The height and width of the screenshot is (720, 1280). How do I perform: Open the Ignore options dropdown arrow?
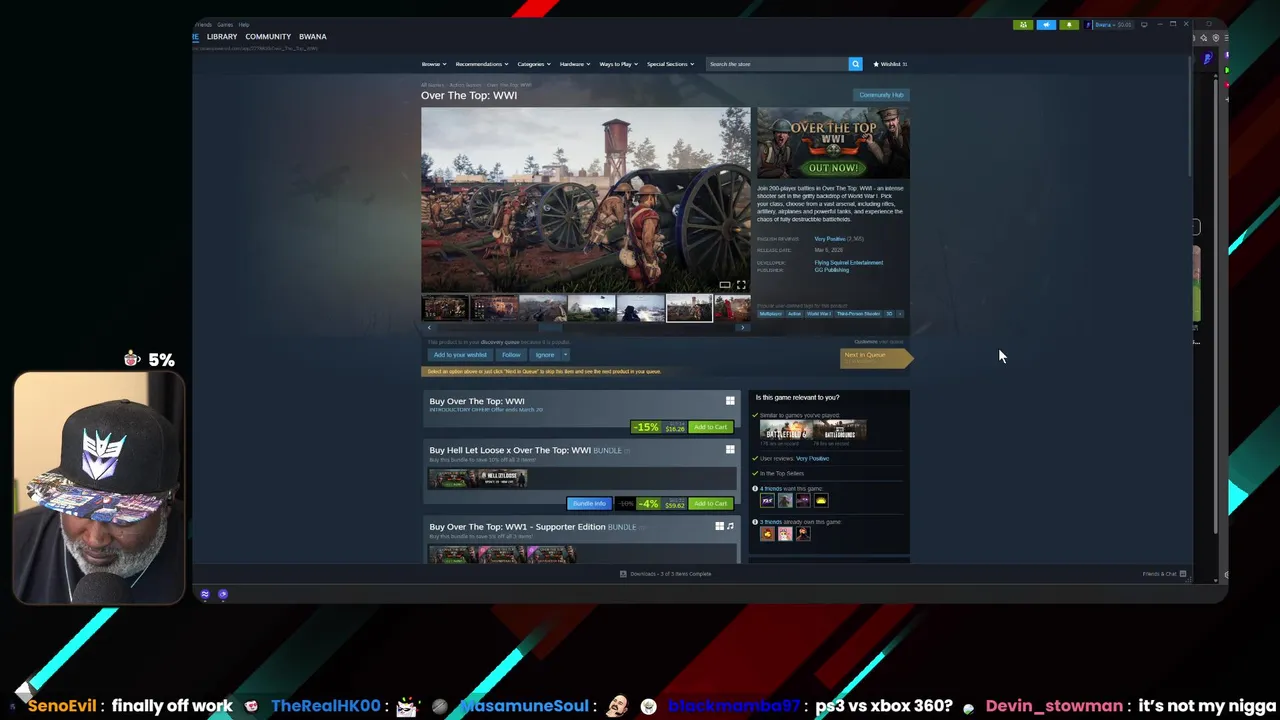coord(565,355)
